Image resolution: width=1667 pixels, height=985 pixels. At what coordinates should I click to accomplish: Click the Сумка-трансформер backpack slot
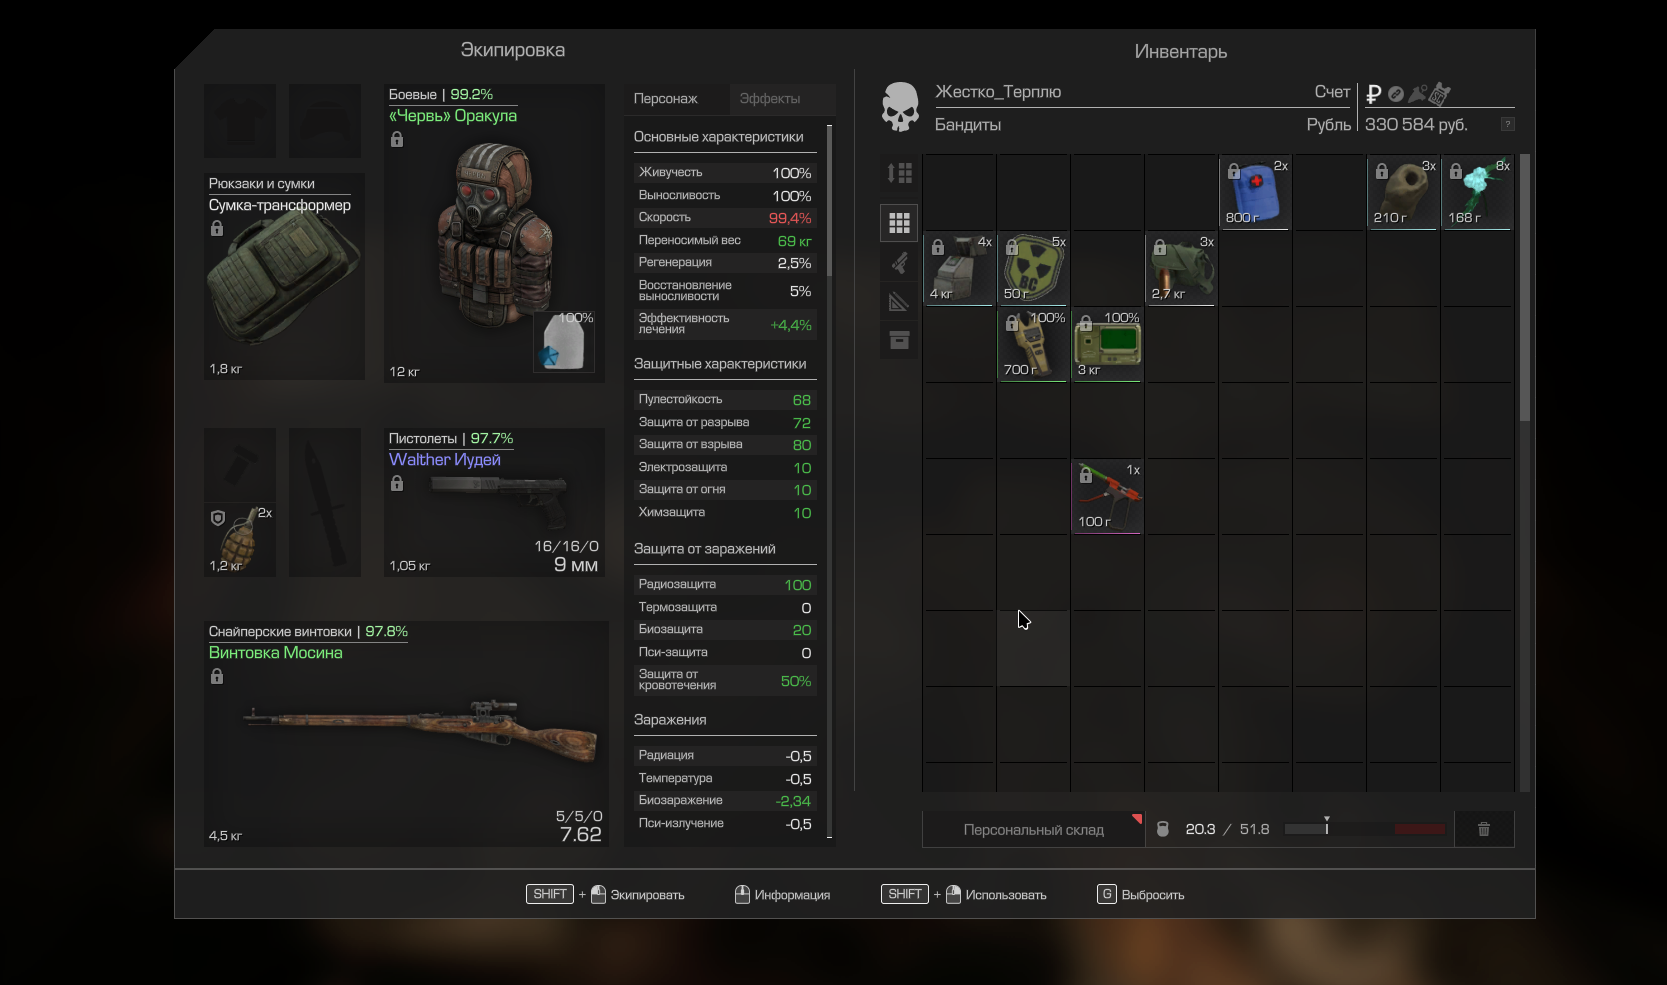pos(284,277)
